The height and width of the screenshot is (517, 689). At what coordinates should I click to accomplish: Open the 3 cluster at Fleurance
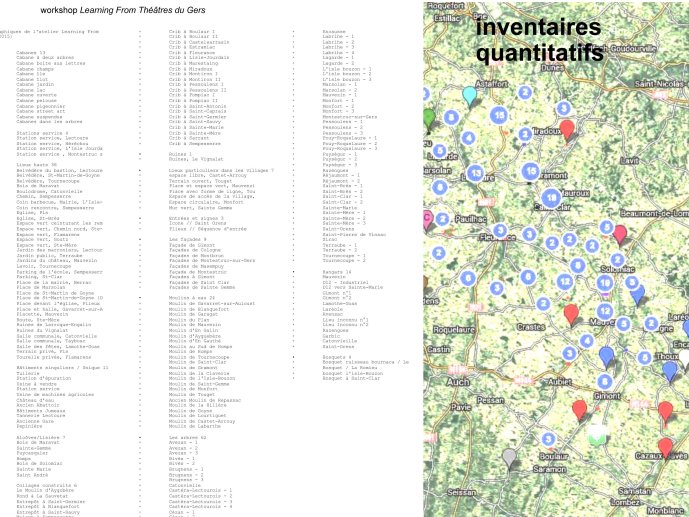tap(500, 230)
